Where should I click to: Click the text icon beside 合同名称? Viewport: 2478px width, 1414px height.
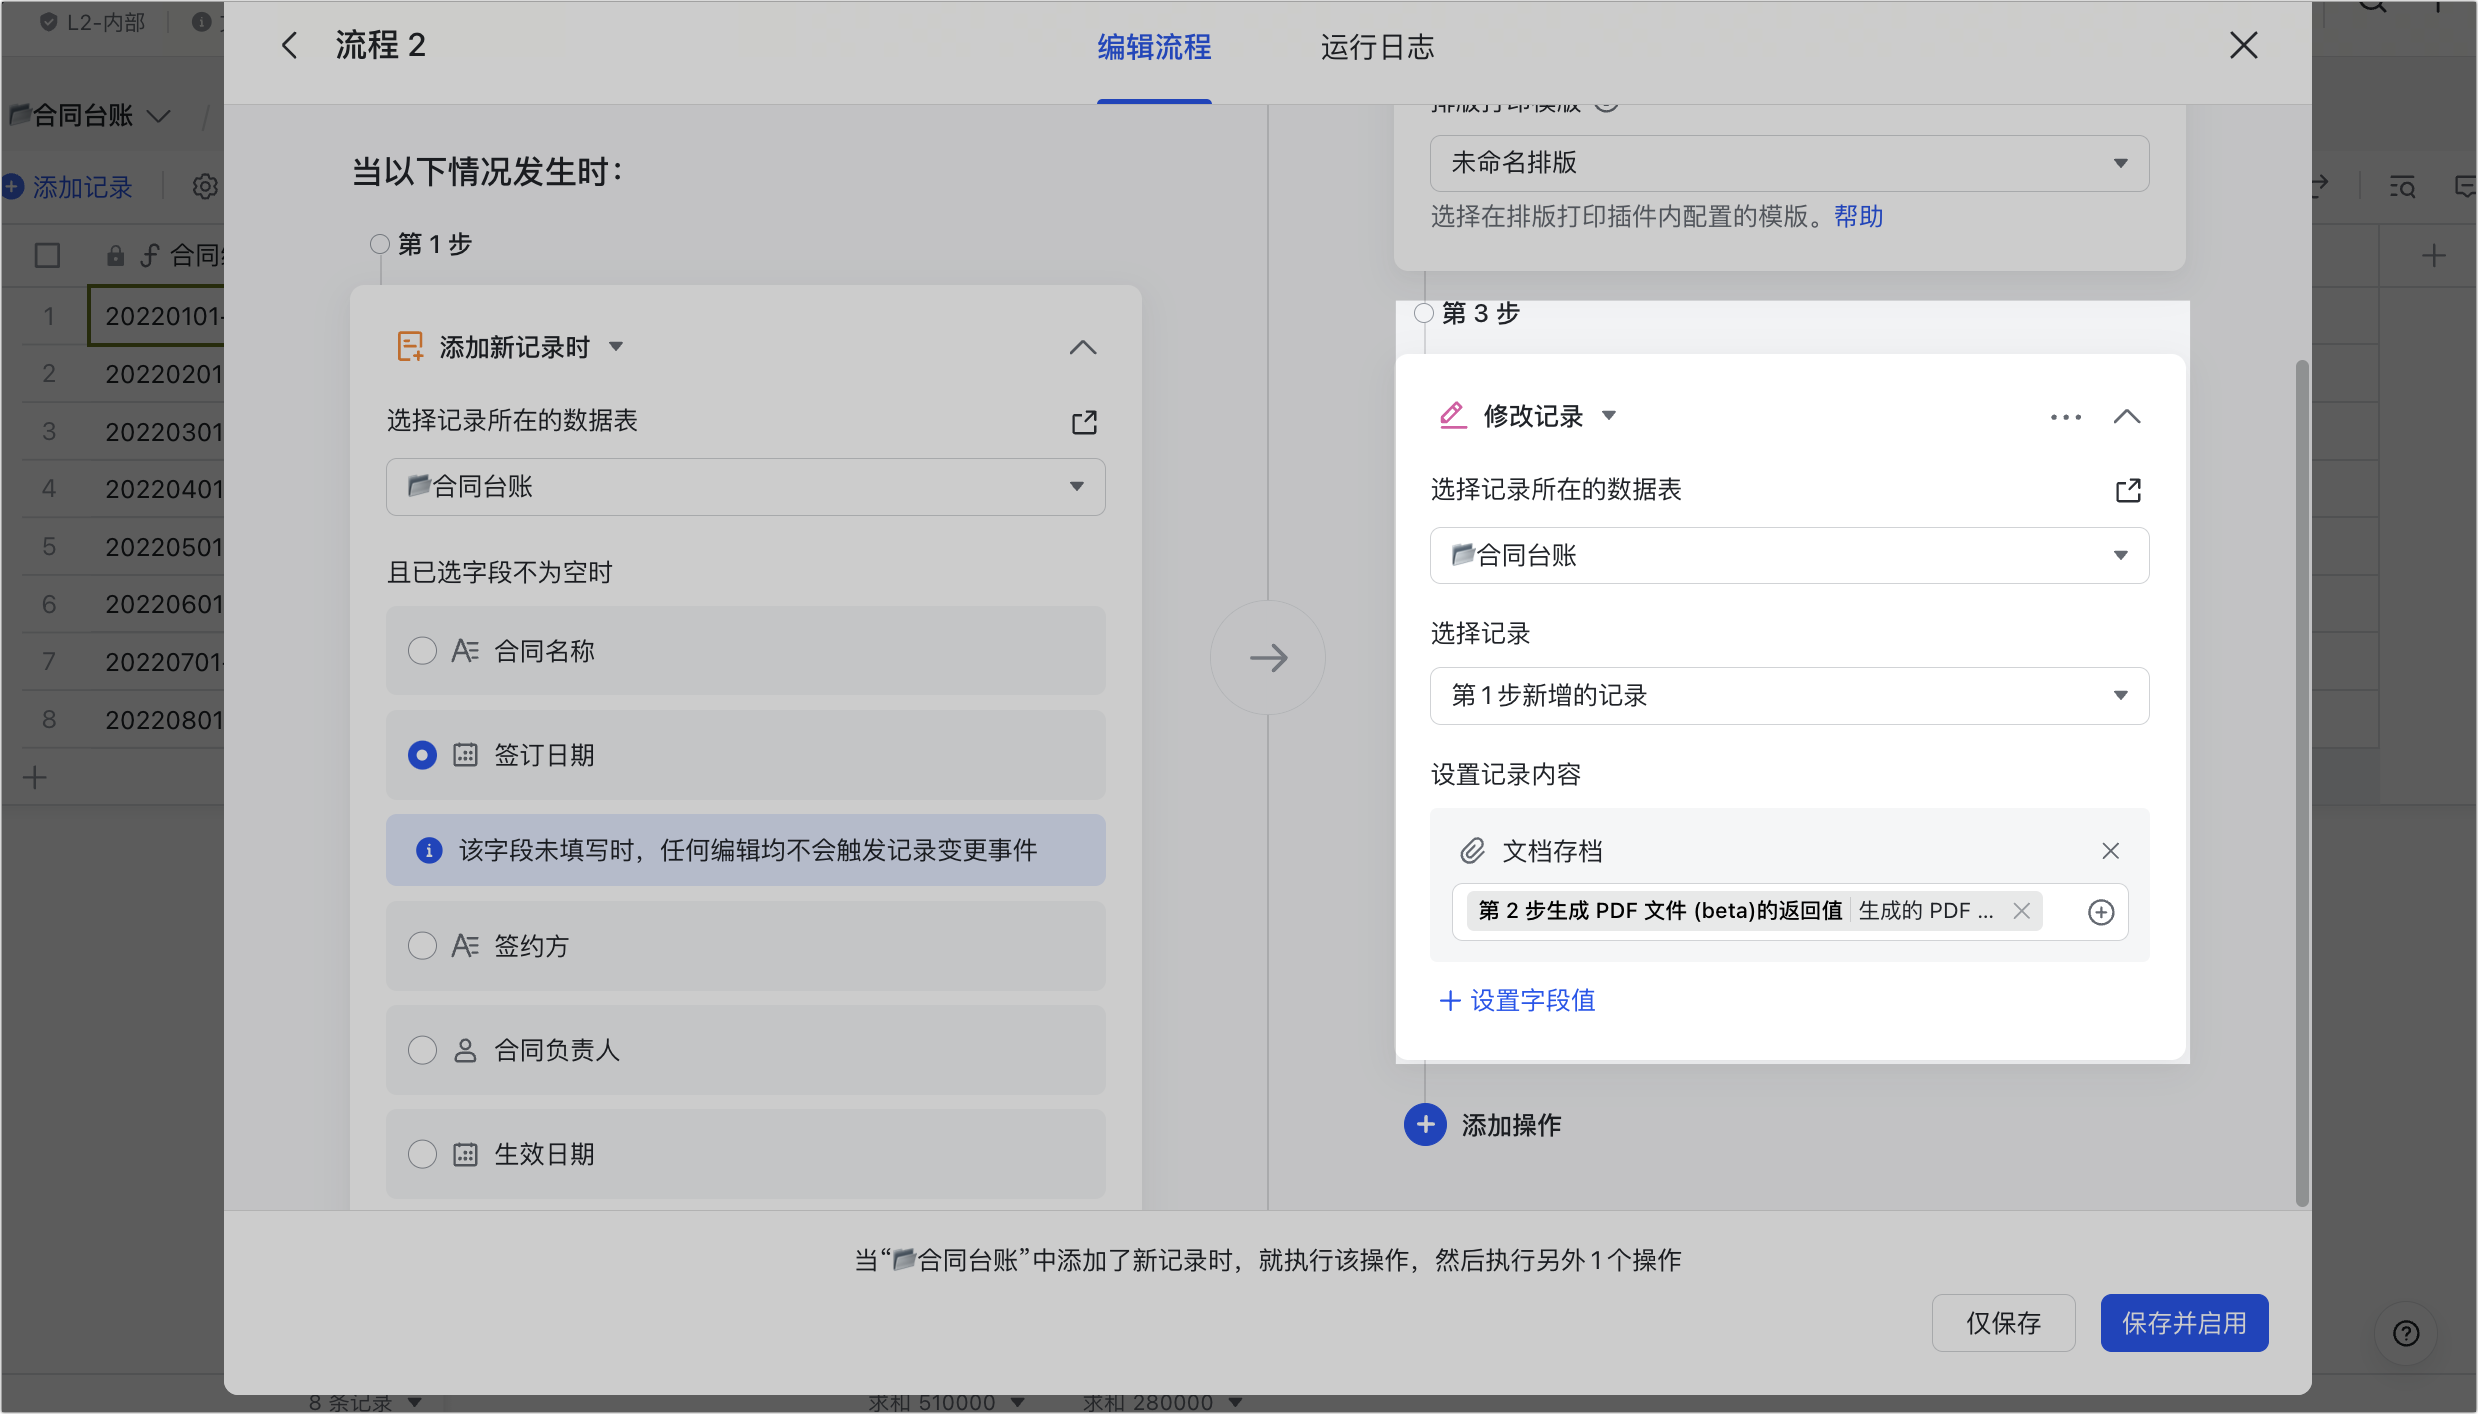click(465, 651)
